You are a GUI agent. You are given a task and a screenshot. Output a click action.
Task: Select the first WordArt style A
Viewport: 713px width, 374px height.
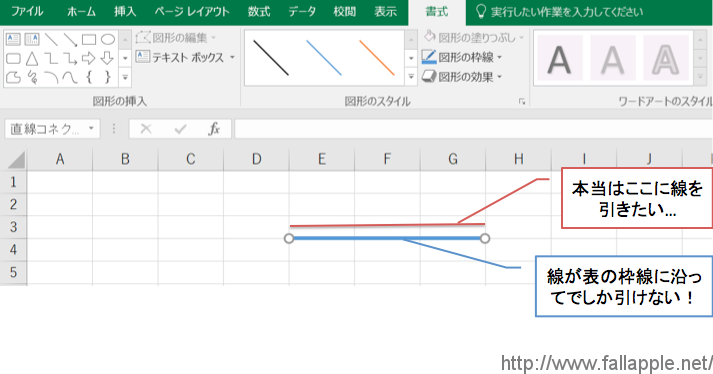click(559, 58)
